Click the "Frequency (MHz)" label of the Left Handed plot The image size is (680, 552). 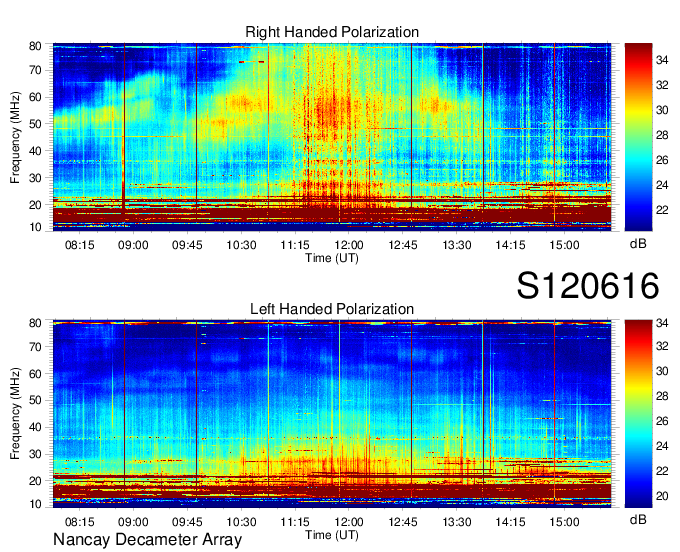pos(15,414)
